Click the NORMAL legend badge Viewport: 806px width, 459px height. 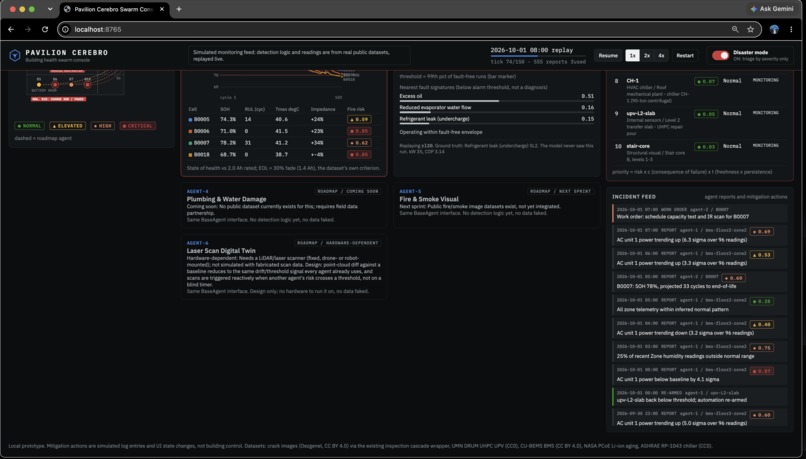tap(29, 125)
